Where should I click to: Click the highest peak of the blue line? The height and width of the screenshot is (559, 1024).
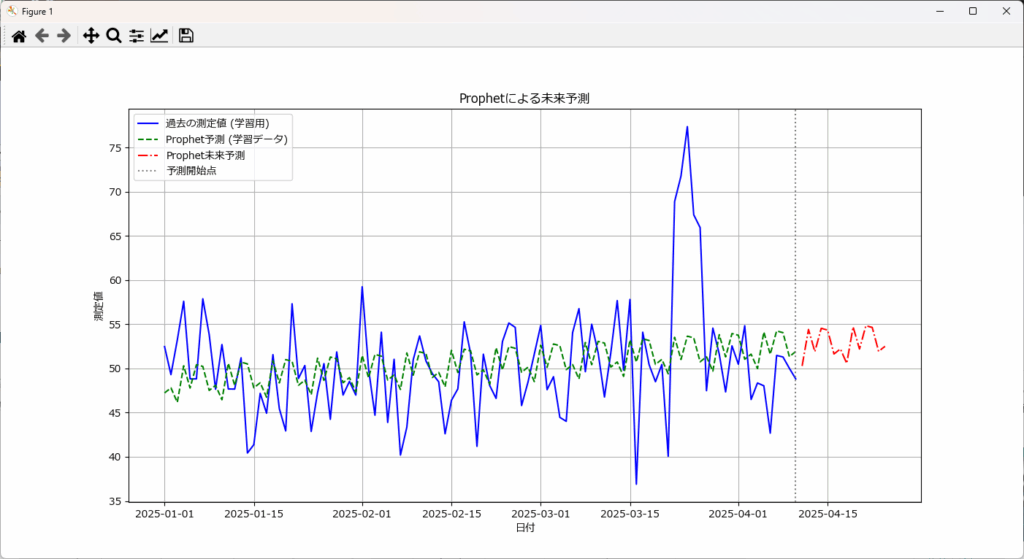click(x=687, y=127)
